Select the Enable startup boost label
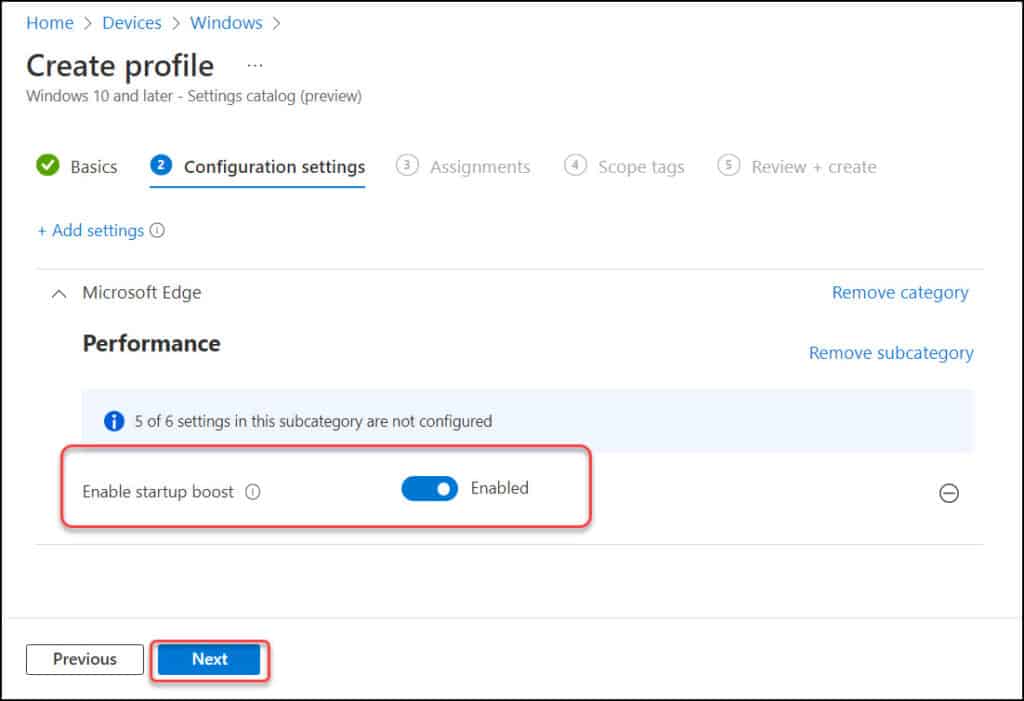 pos(157,492)
